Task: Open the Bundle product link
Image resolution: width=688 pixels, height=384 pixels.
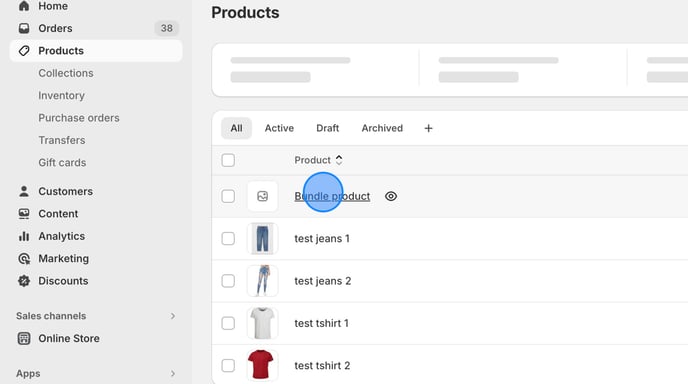Action: [x=332, y=196]
